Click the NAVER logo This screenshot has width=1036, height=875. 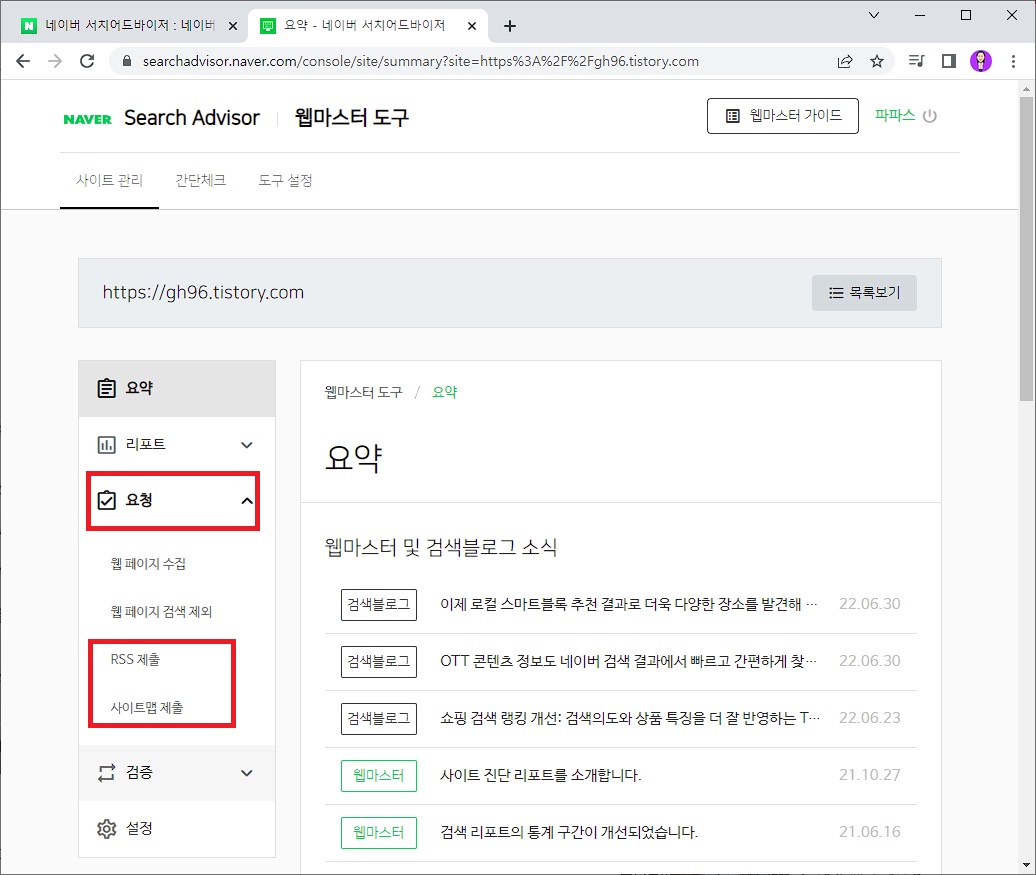87,119
